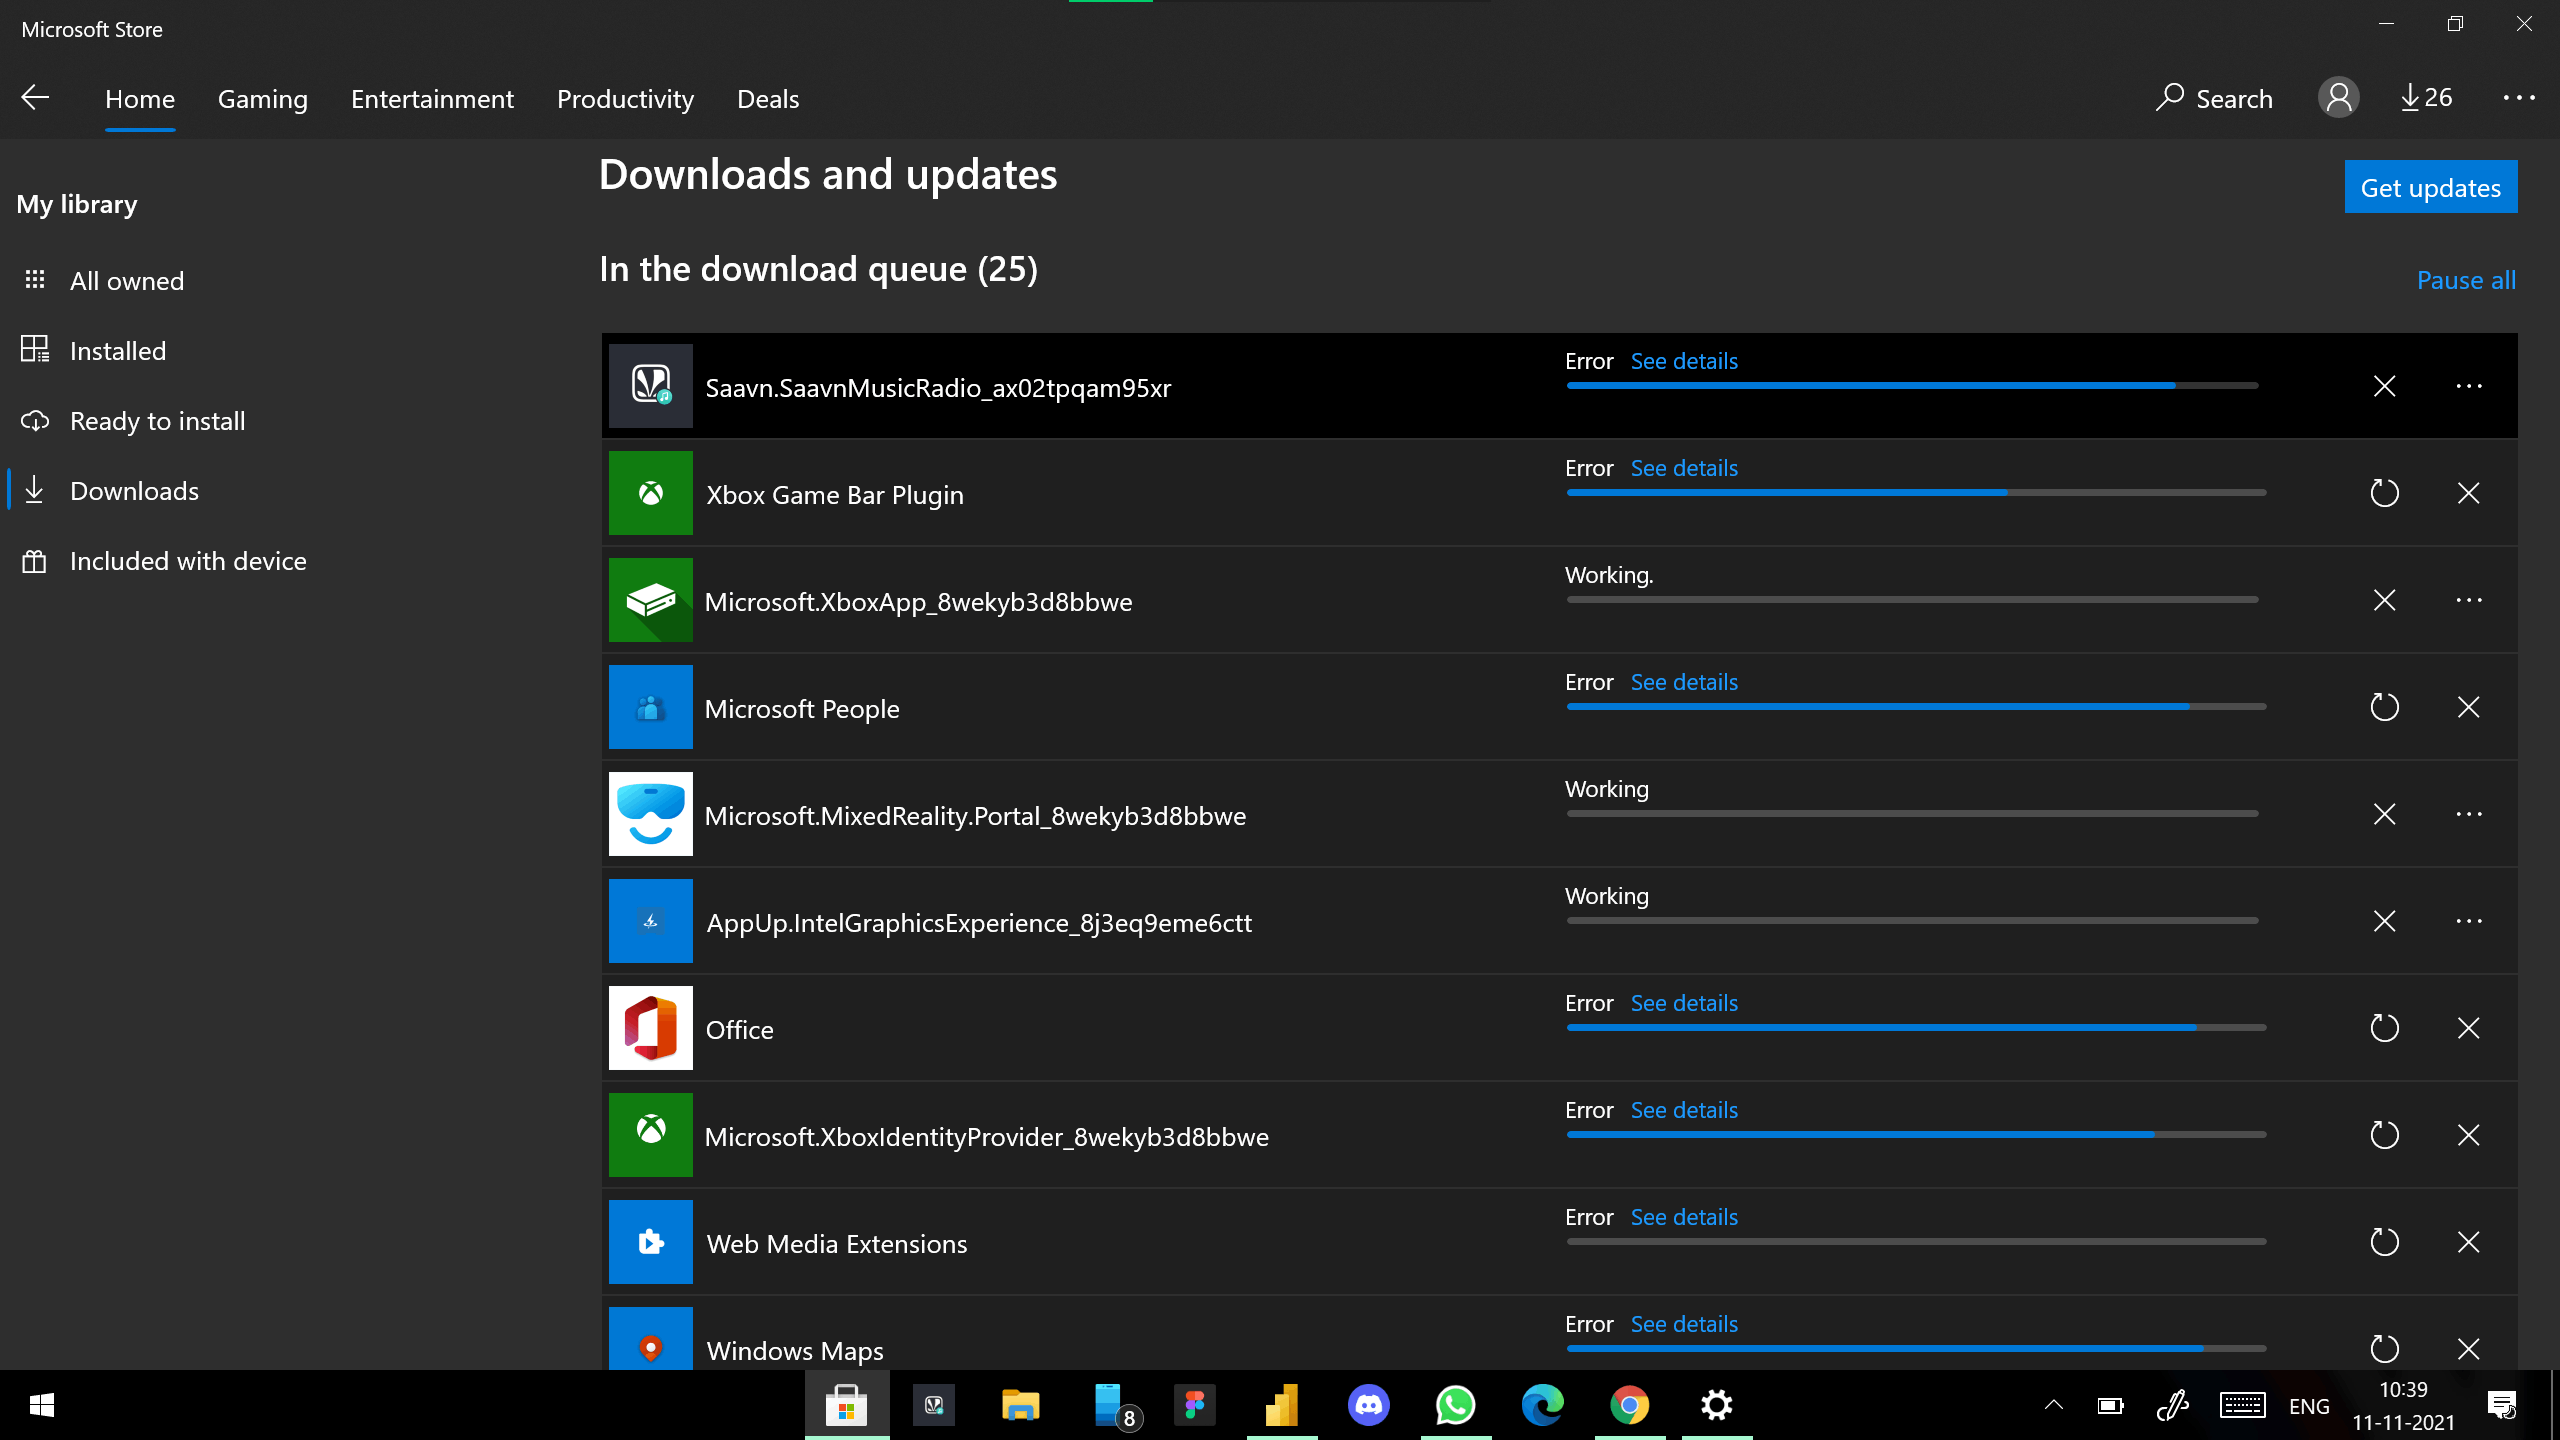Open the Saavn app icon thumbnail
This screenshot has height=1440, width=2560.
[x=650, y=386]
